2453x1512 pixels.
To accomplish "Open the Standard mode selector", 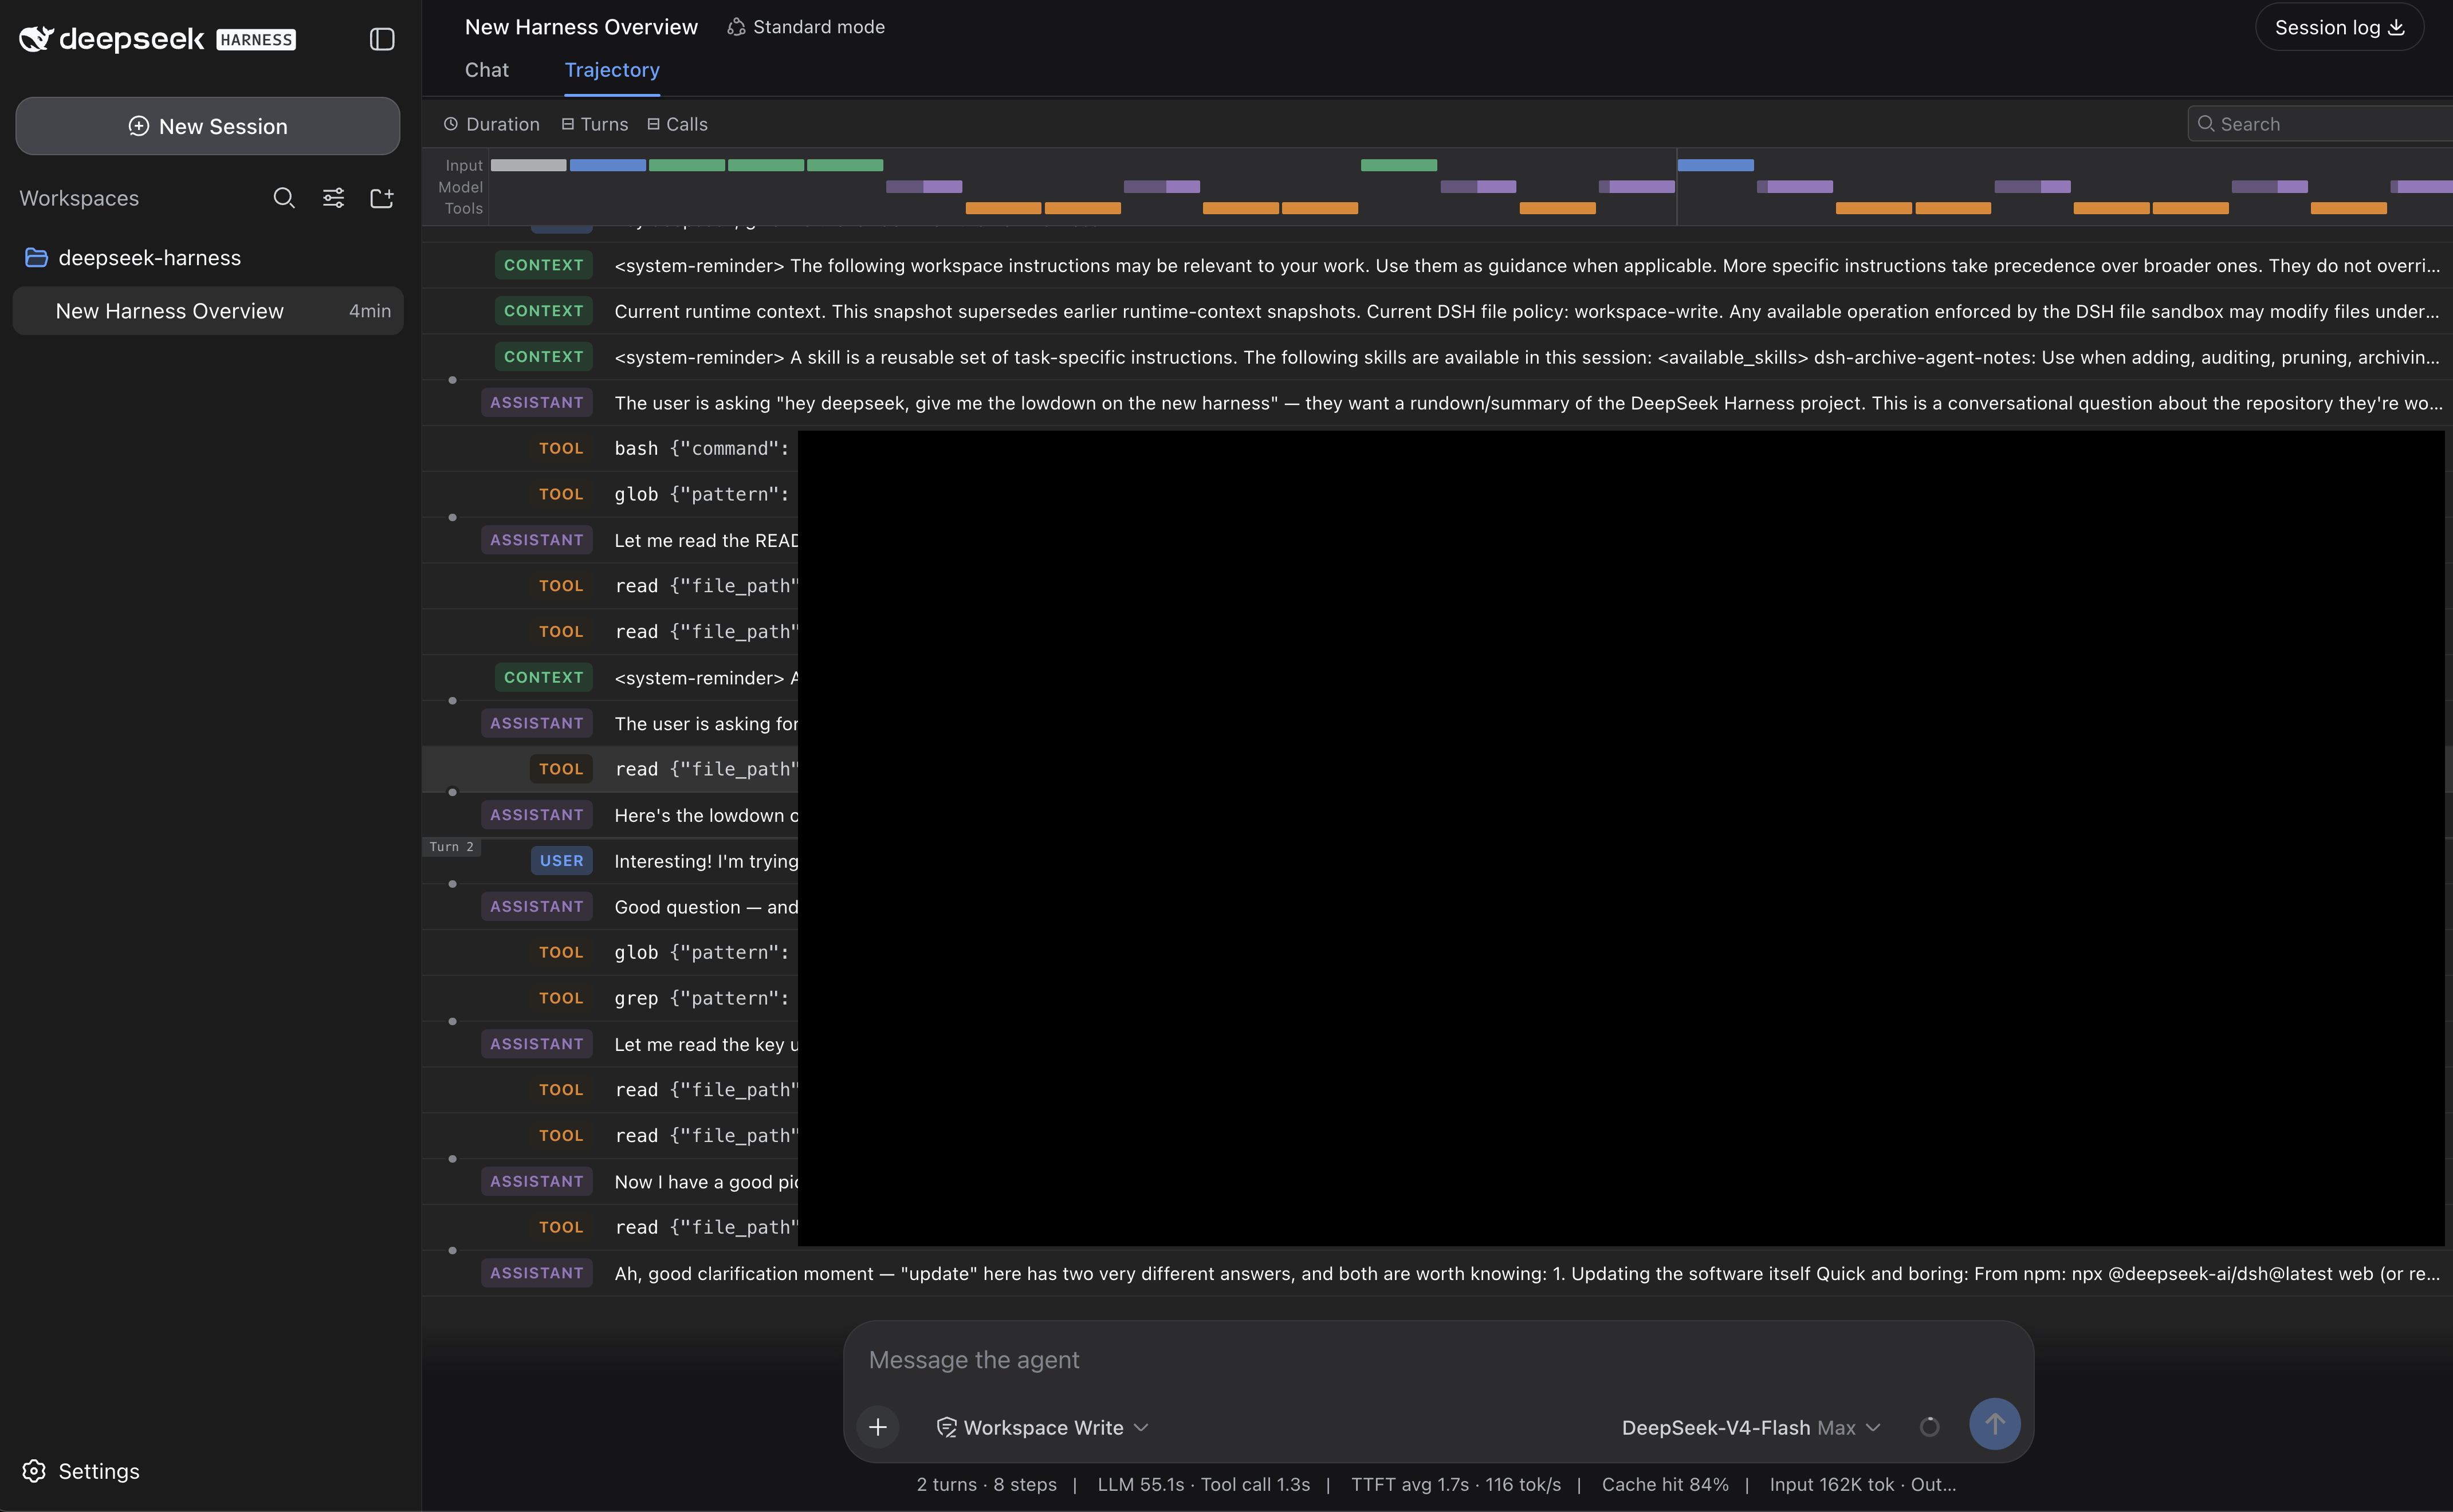I will click(806, 27).
